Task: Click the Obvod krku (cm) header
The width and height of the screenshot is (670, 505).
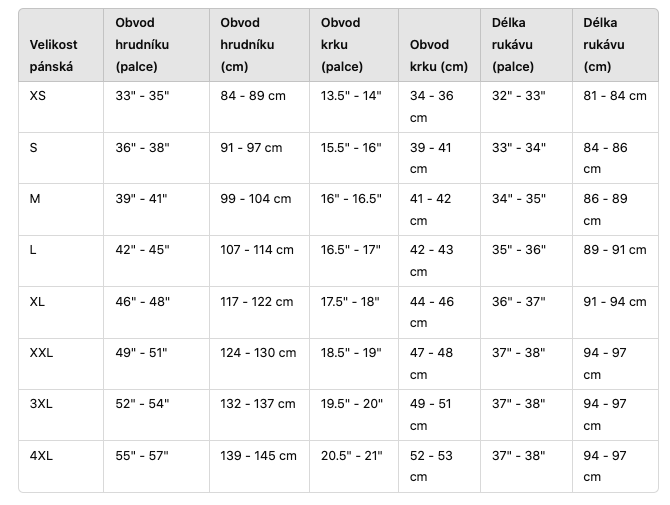Action: click(438, 56)
